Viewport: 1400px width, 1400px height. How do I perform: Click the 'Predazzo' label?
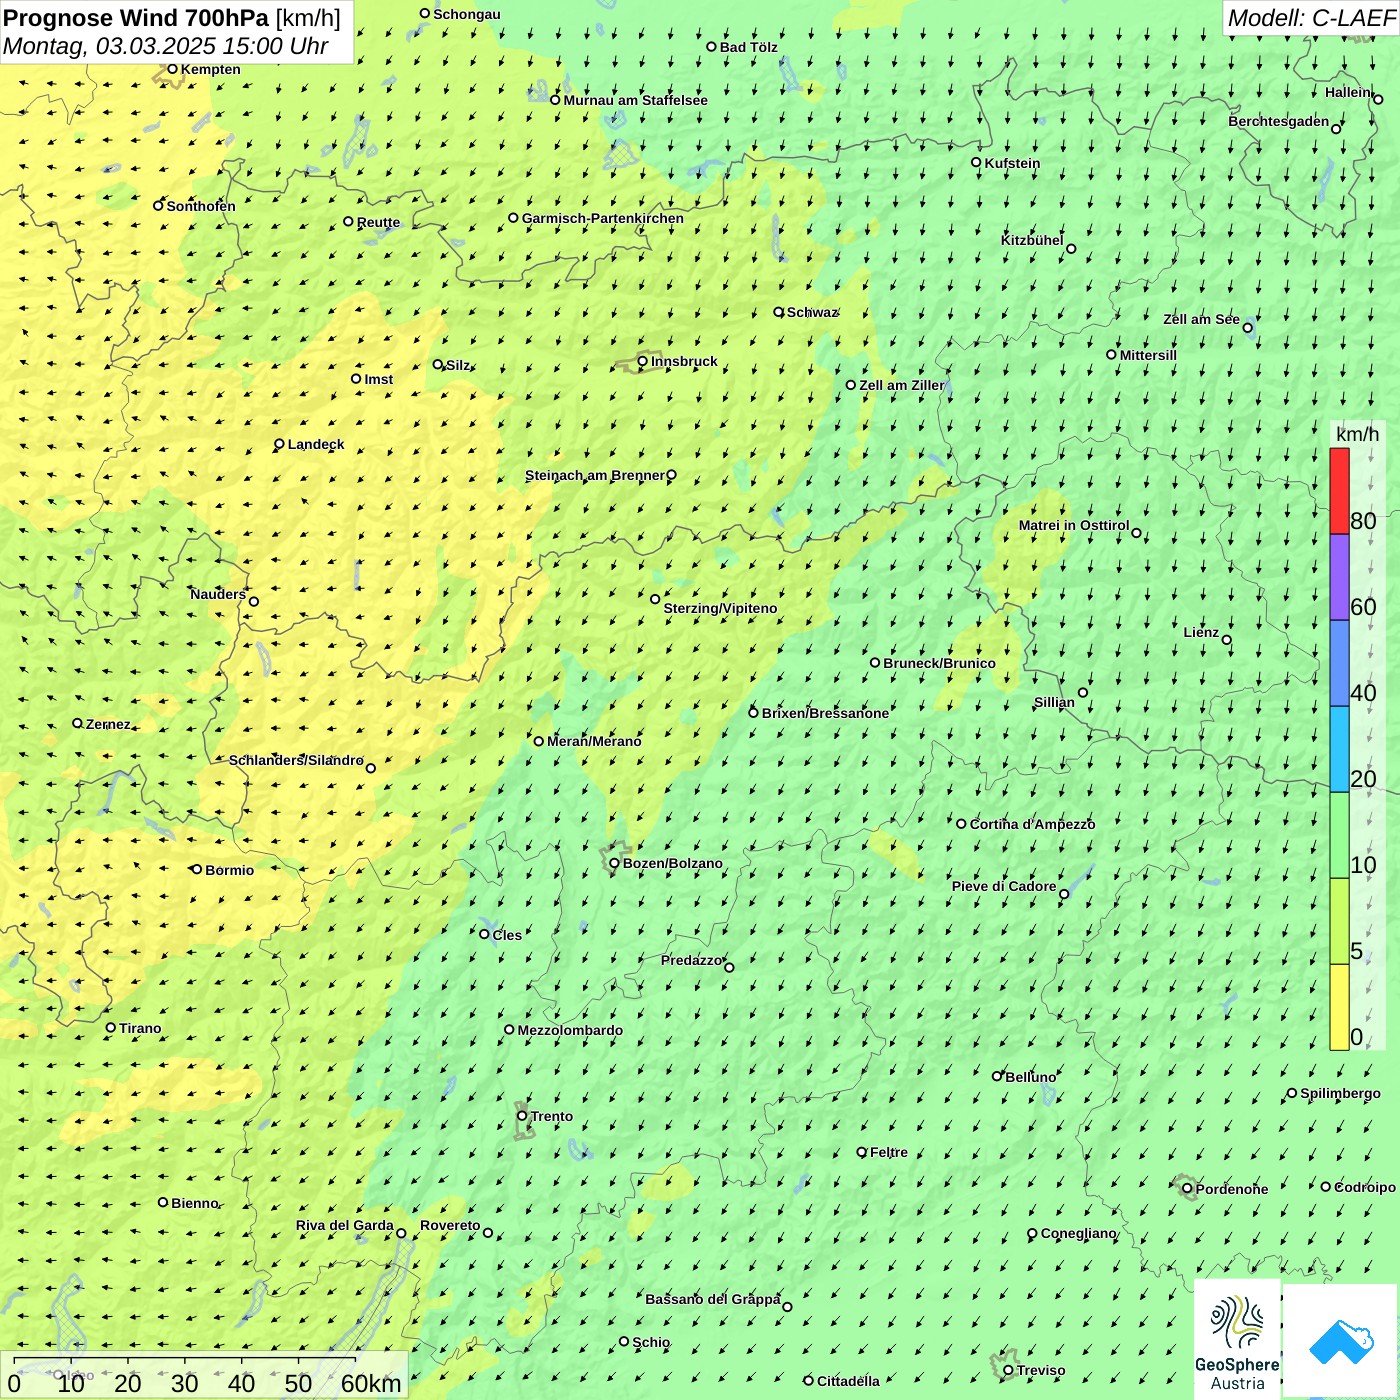[x=691, y=960]
